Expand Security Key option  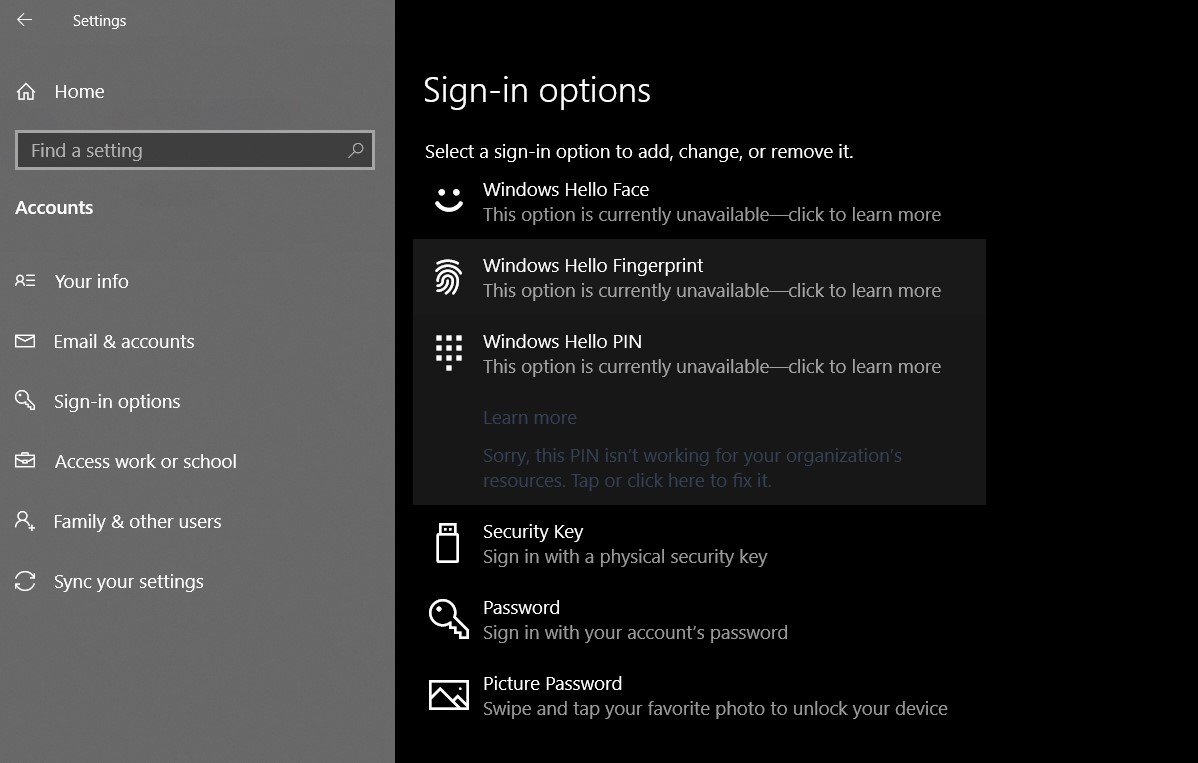click(x=699, y=544)
